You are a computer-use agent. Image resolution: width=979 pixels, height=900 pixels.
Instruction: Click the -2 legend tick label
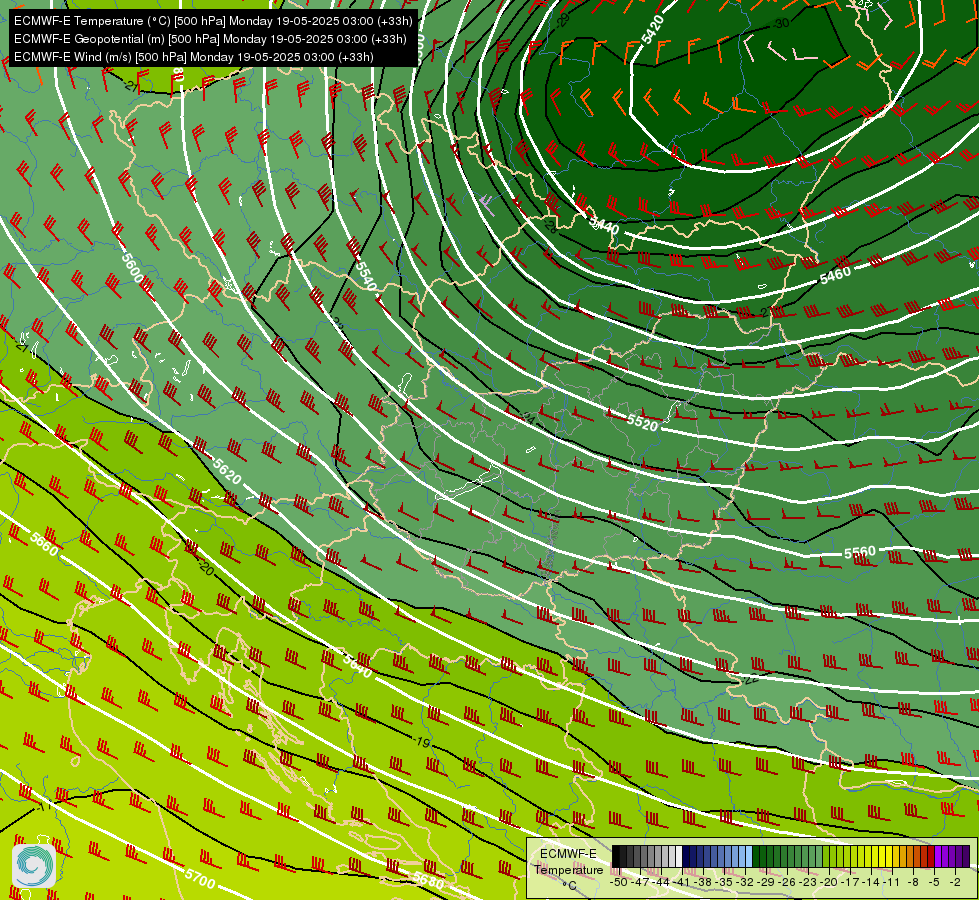point(955,883)
